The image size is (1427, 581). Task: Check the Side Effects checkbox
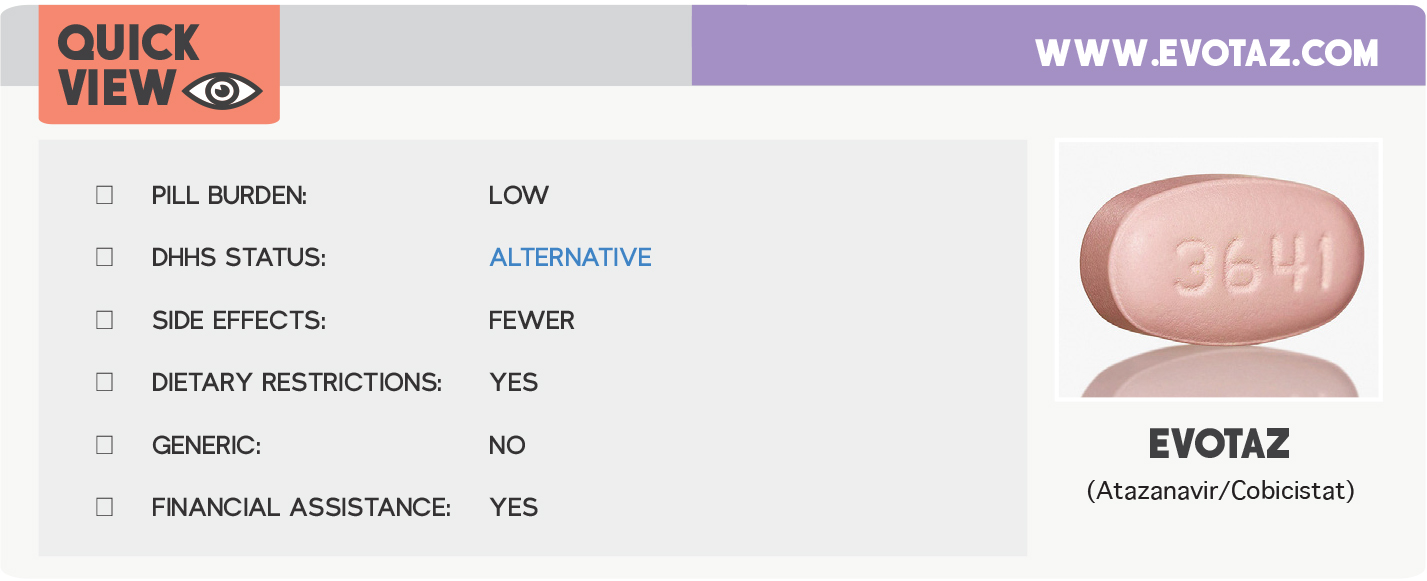(104, 320)
